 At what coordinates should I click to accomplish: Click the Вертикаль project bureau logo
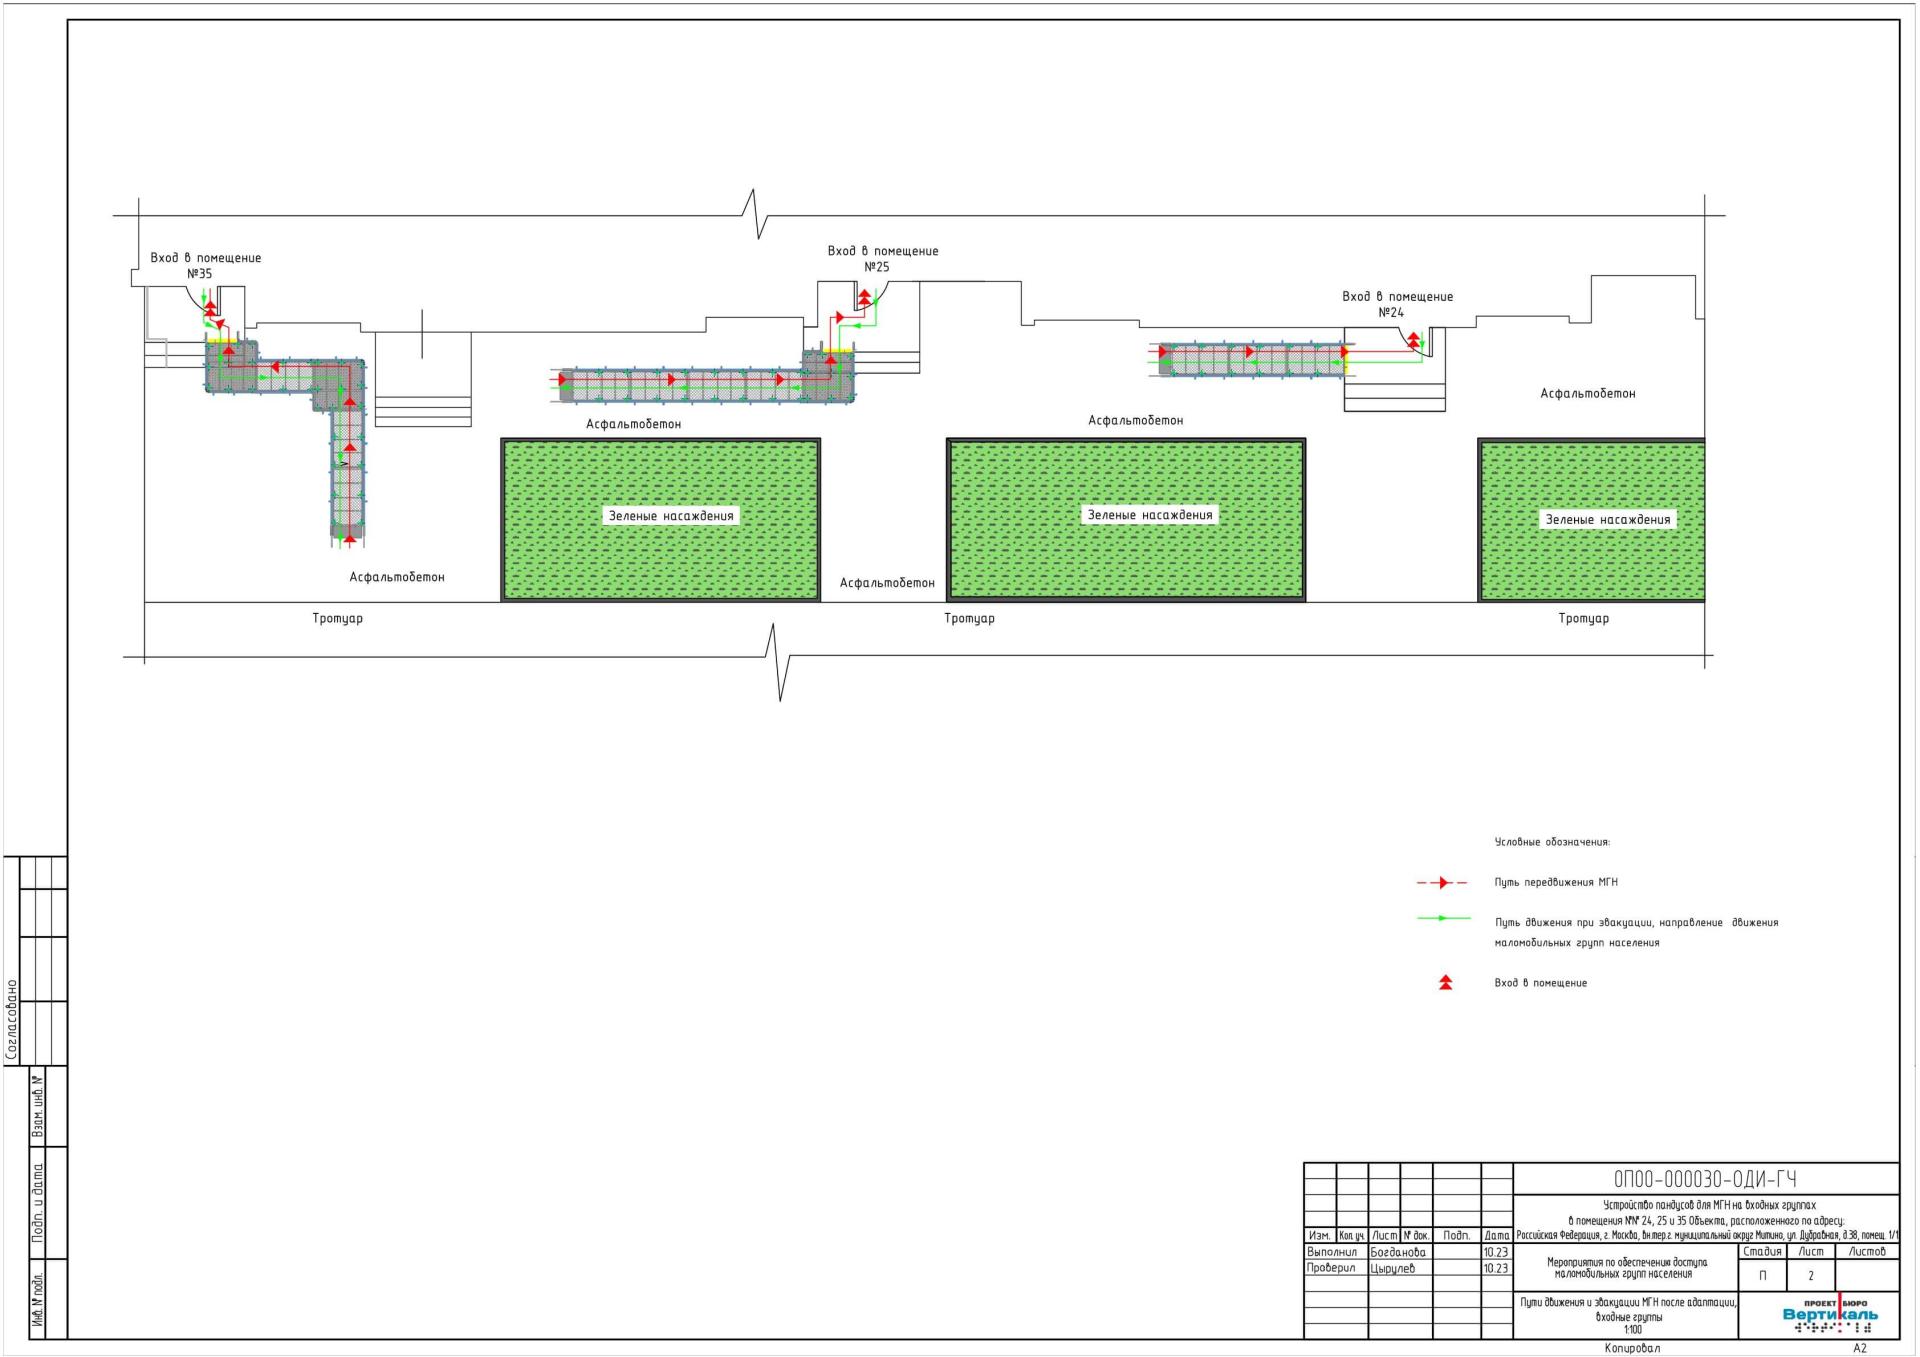1830,1315
